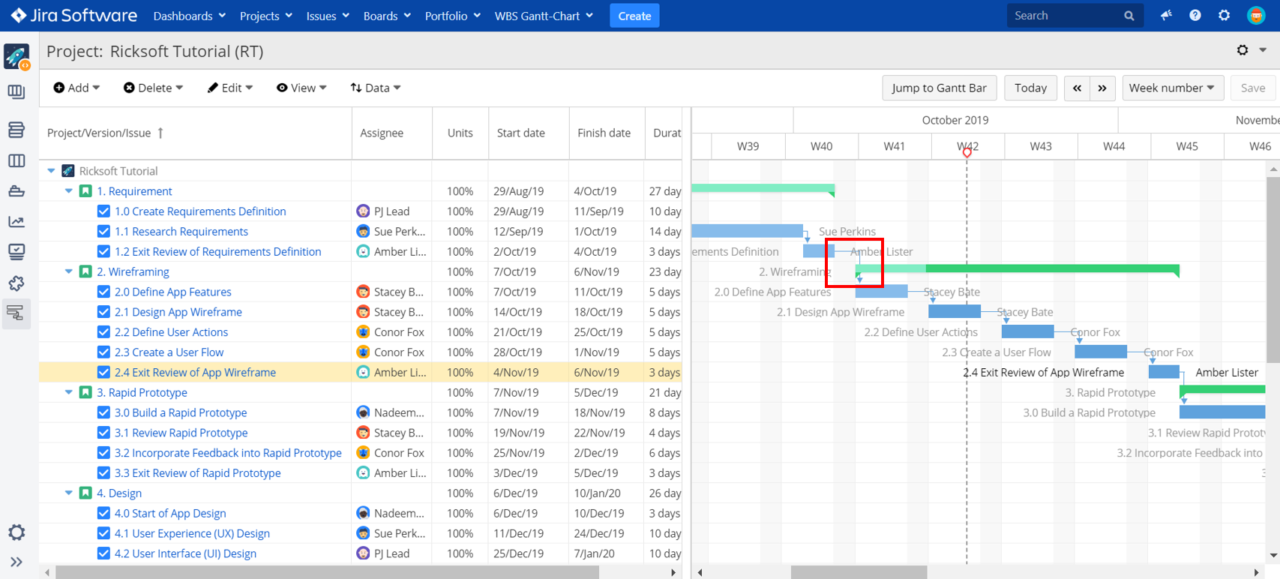Open the reports chart icon in sidebar
This screenshot has height=579, width=1280.
16,222
